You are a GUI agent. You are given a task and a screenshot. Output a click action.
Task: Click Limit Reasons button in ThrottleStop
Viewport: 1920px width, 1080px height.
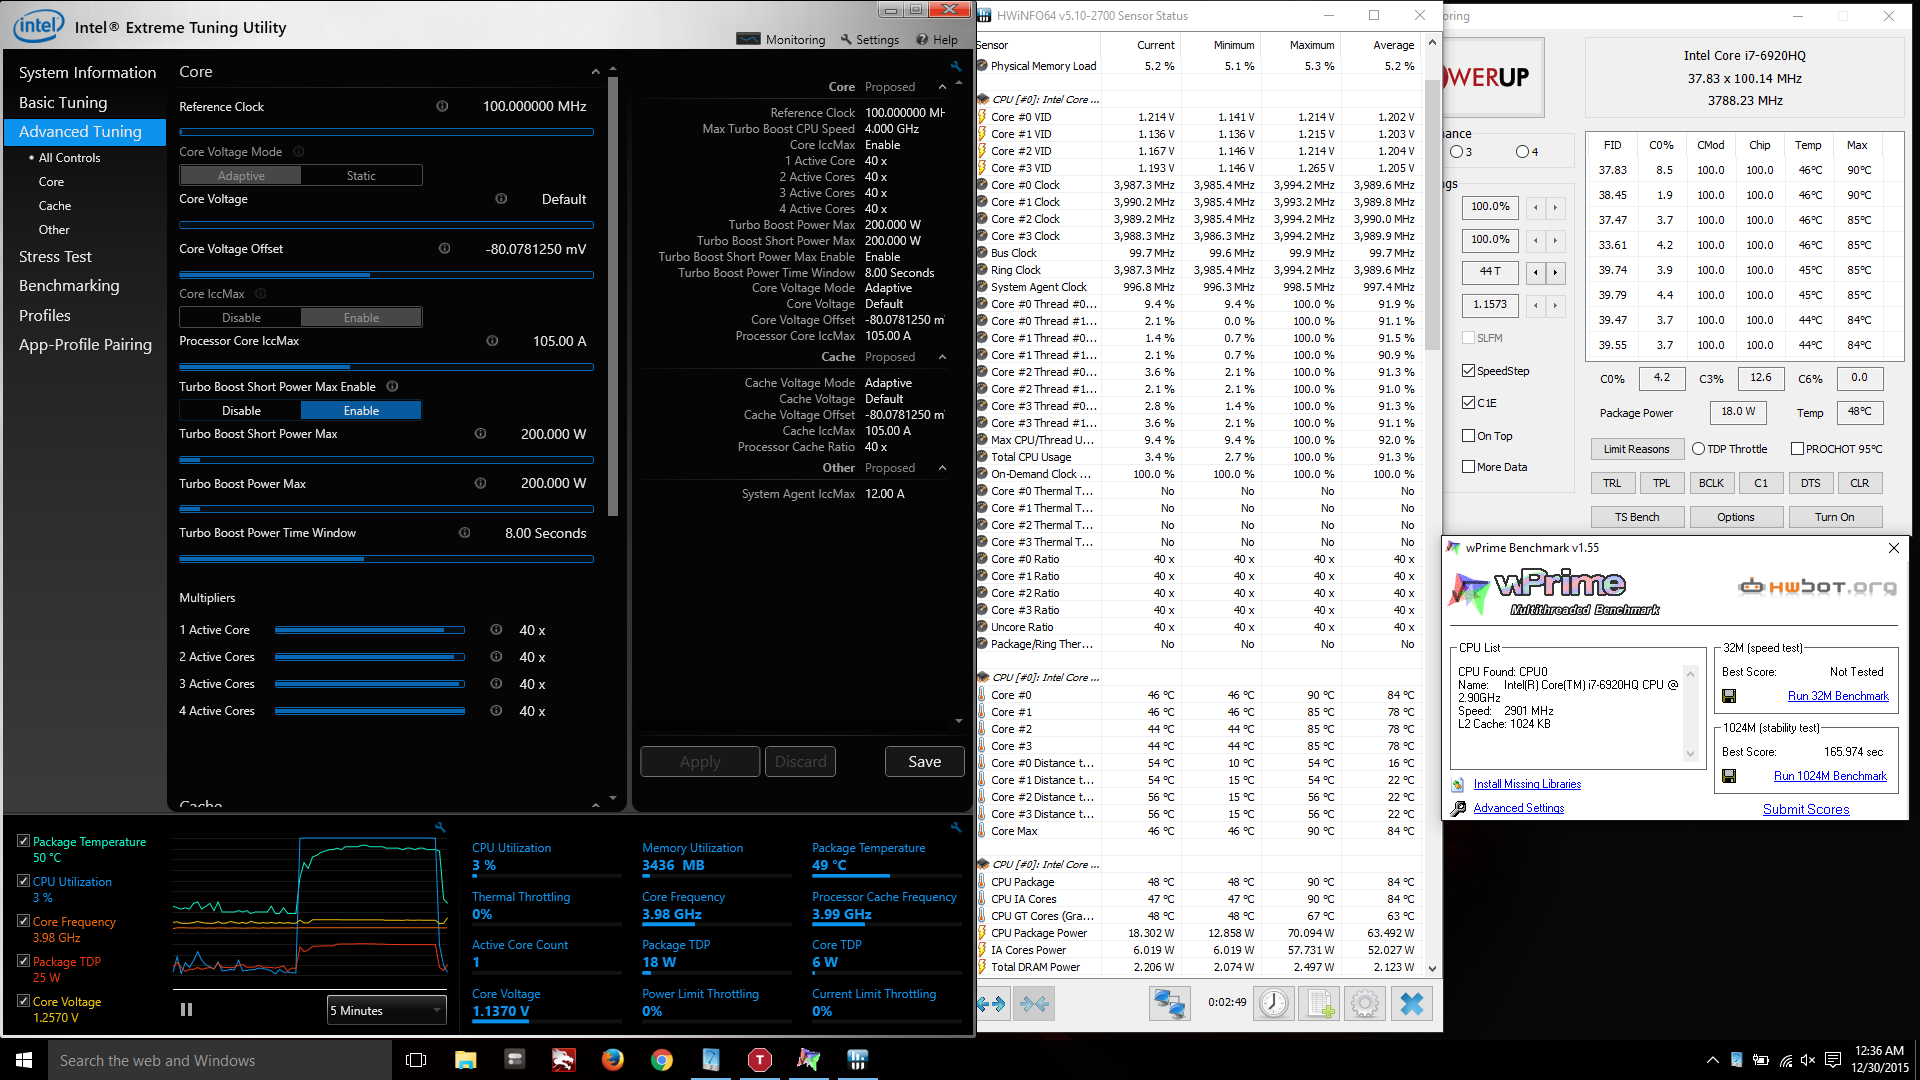point(1637,449)
